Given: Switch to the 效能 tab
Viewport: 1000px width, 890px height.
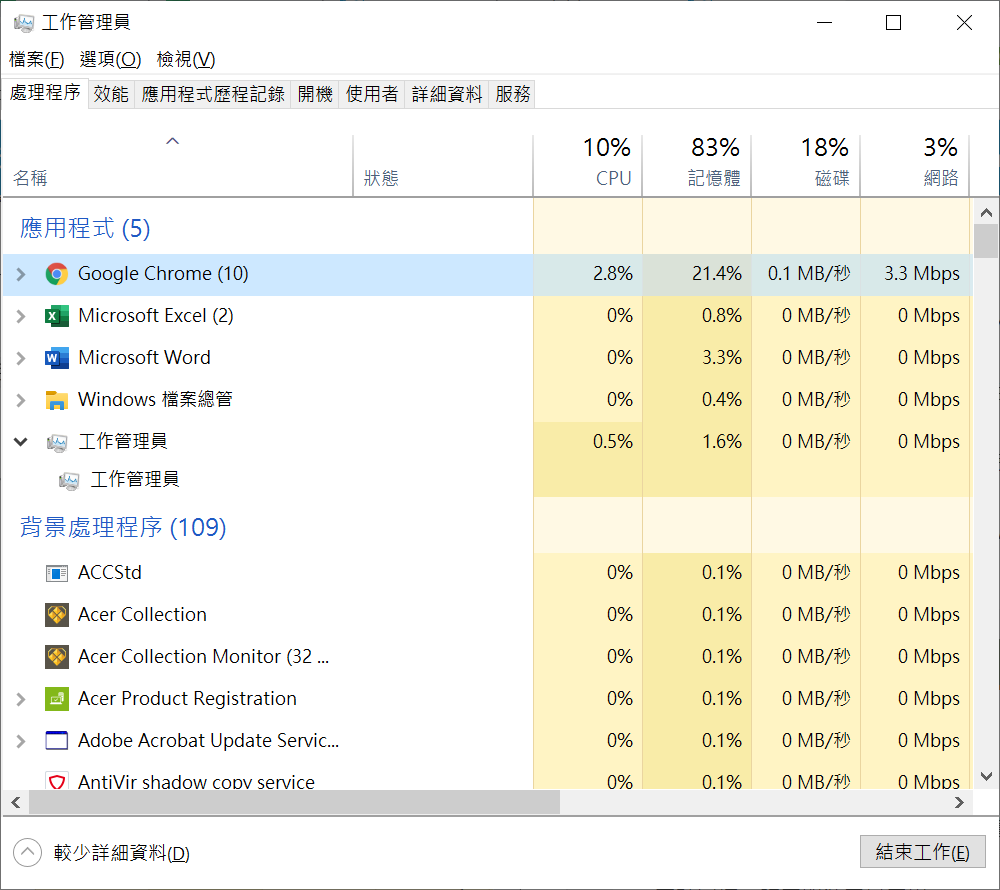Looking at the screenshot, I should pyautogui.click(x=111, y=94).
